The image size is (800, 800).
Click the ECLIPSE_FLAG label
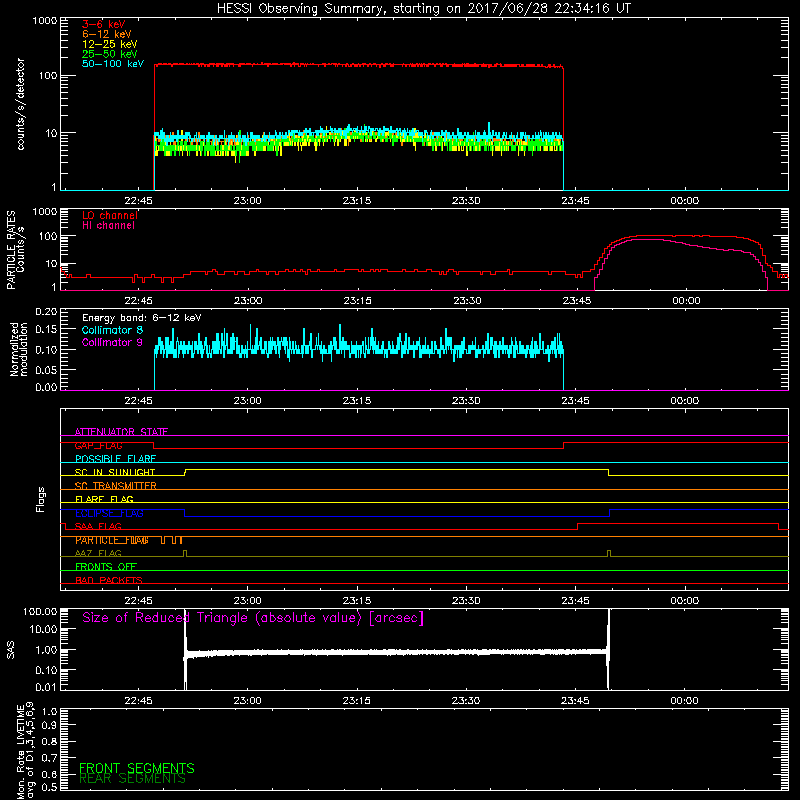[x=109, y=513]
